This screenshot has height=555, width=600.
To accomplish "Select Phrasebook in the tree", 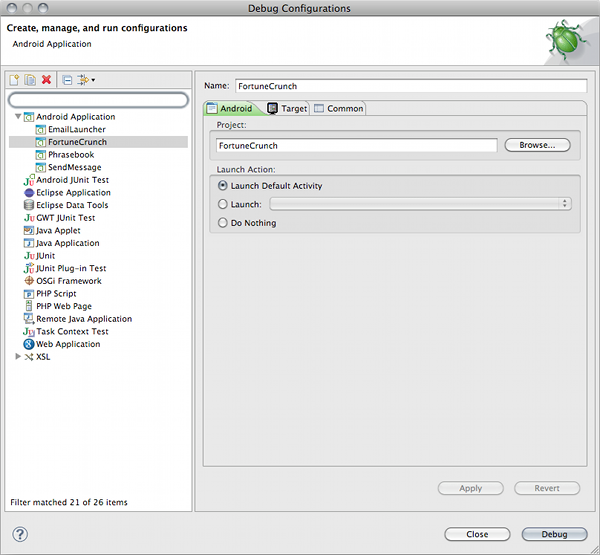I will [x=71, y=155].
